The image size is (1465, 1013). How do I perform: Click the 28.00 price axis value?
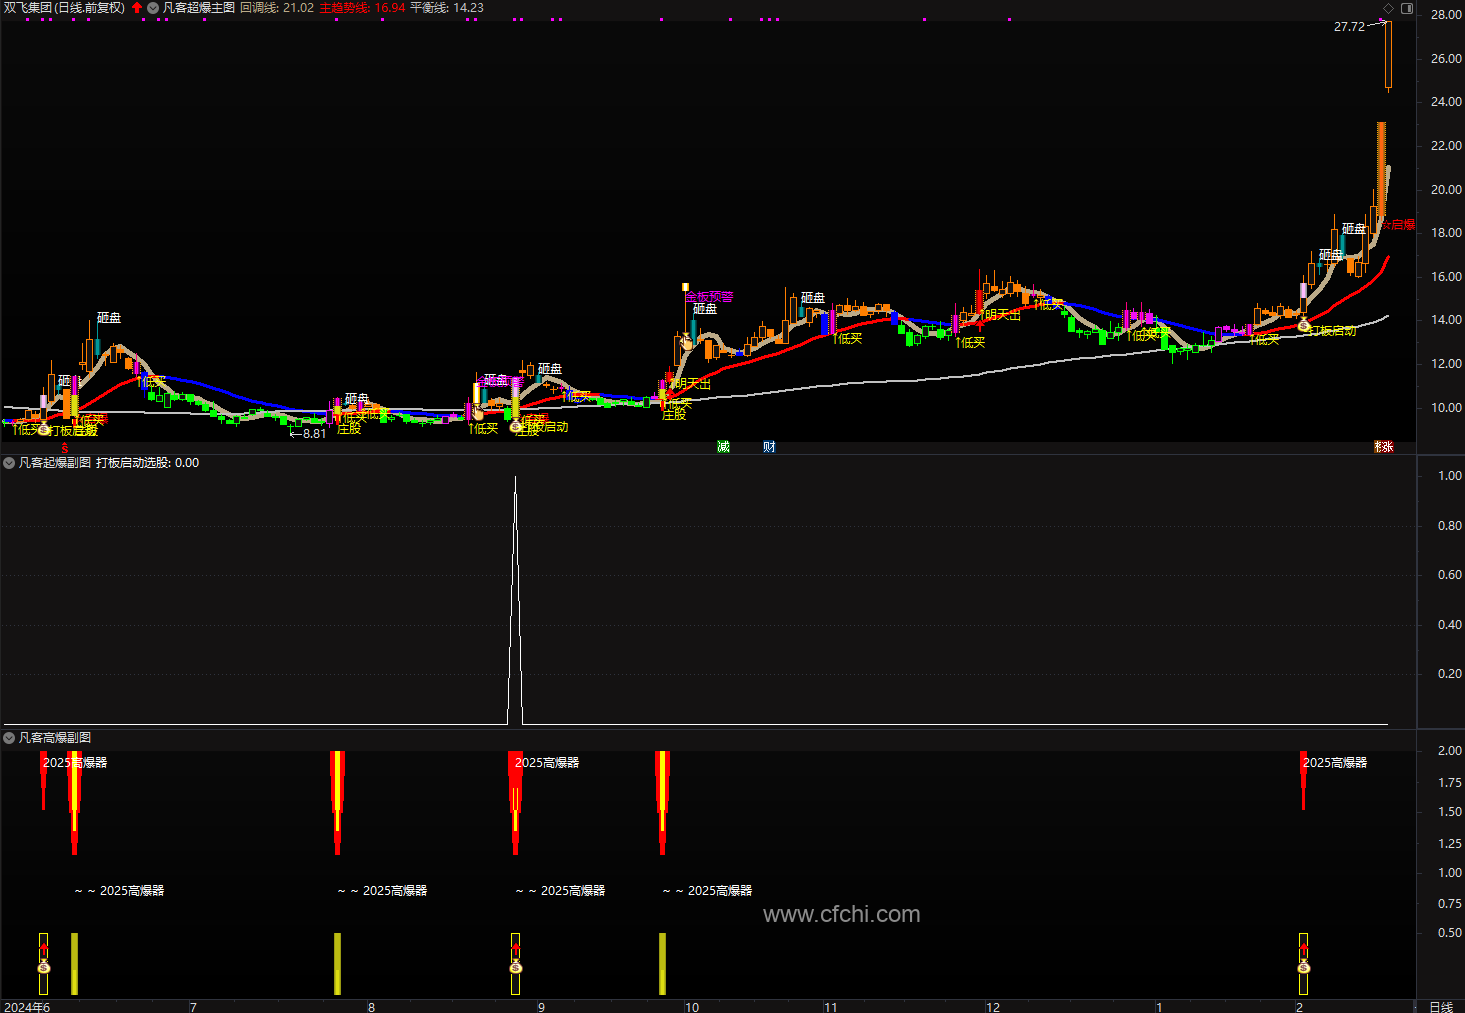1446,15
